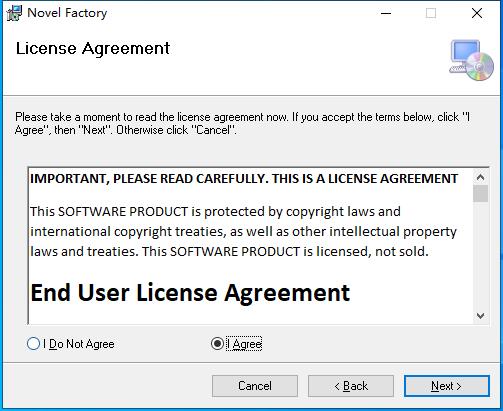Screen dimensions: 503x411
Task: Close the installer window
Action: click(477, 13)
